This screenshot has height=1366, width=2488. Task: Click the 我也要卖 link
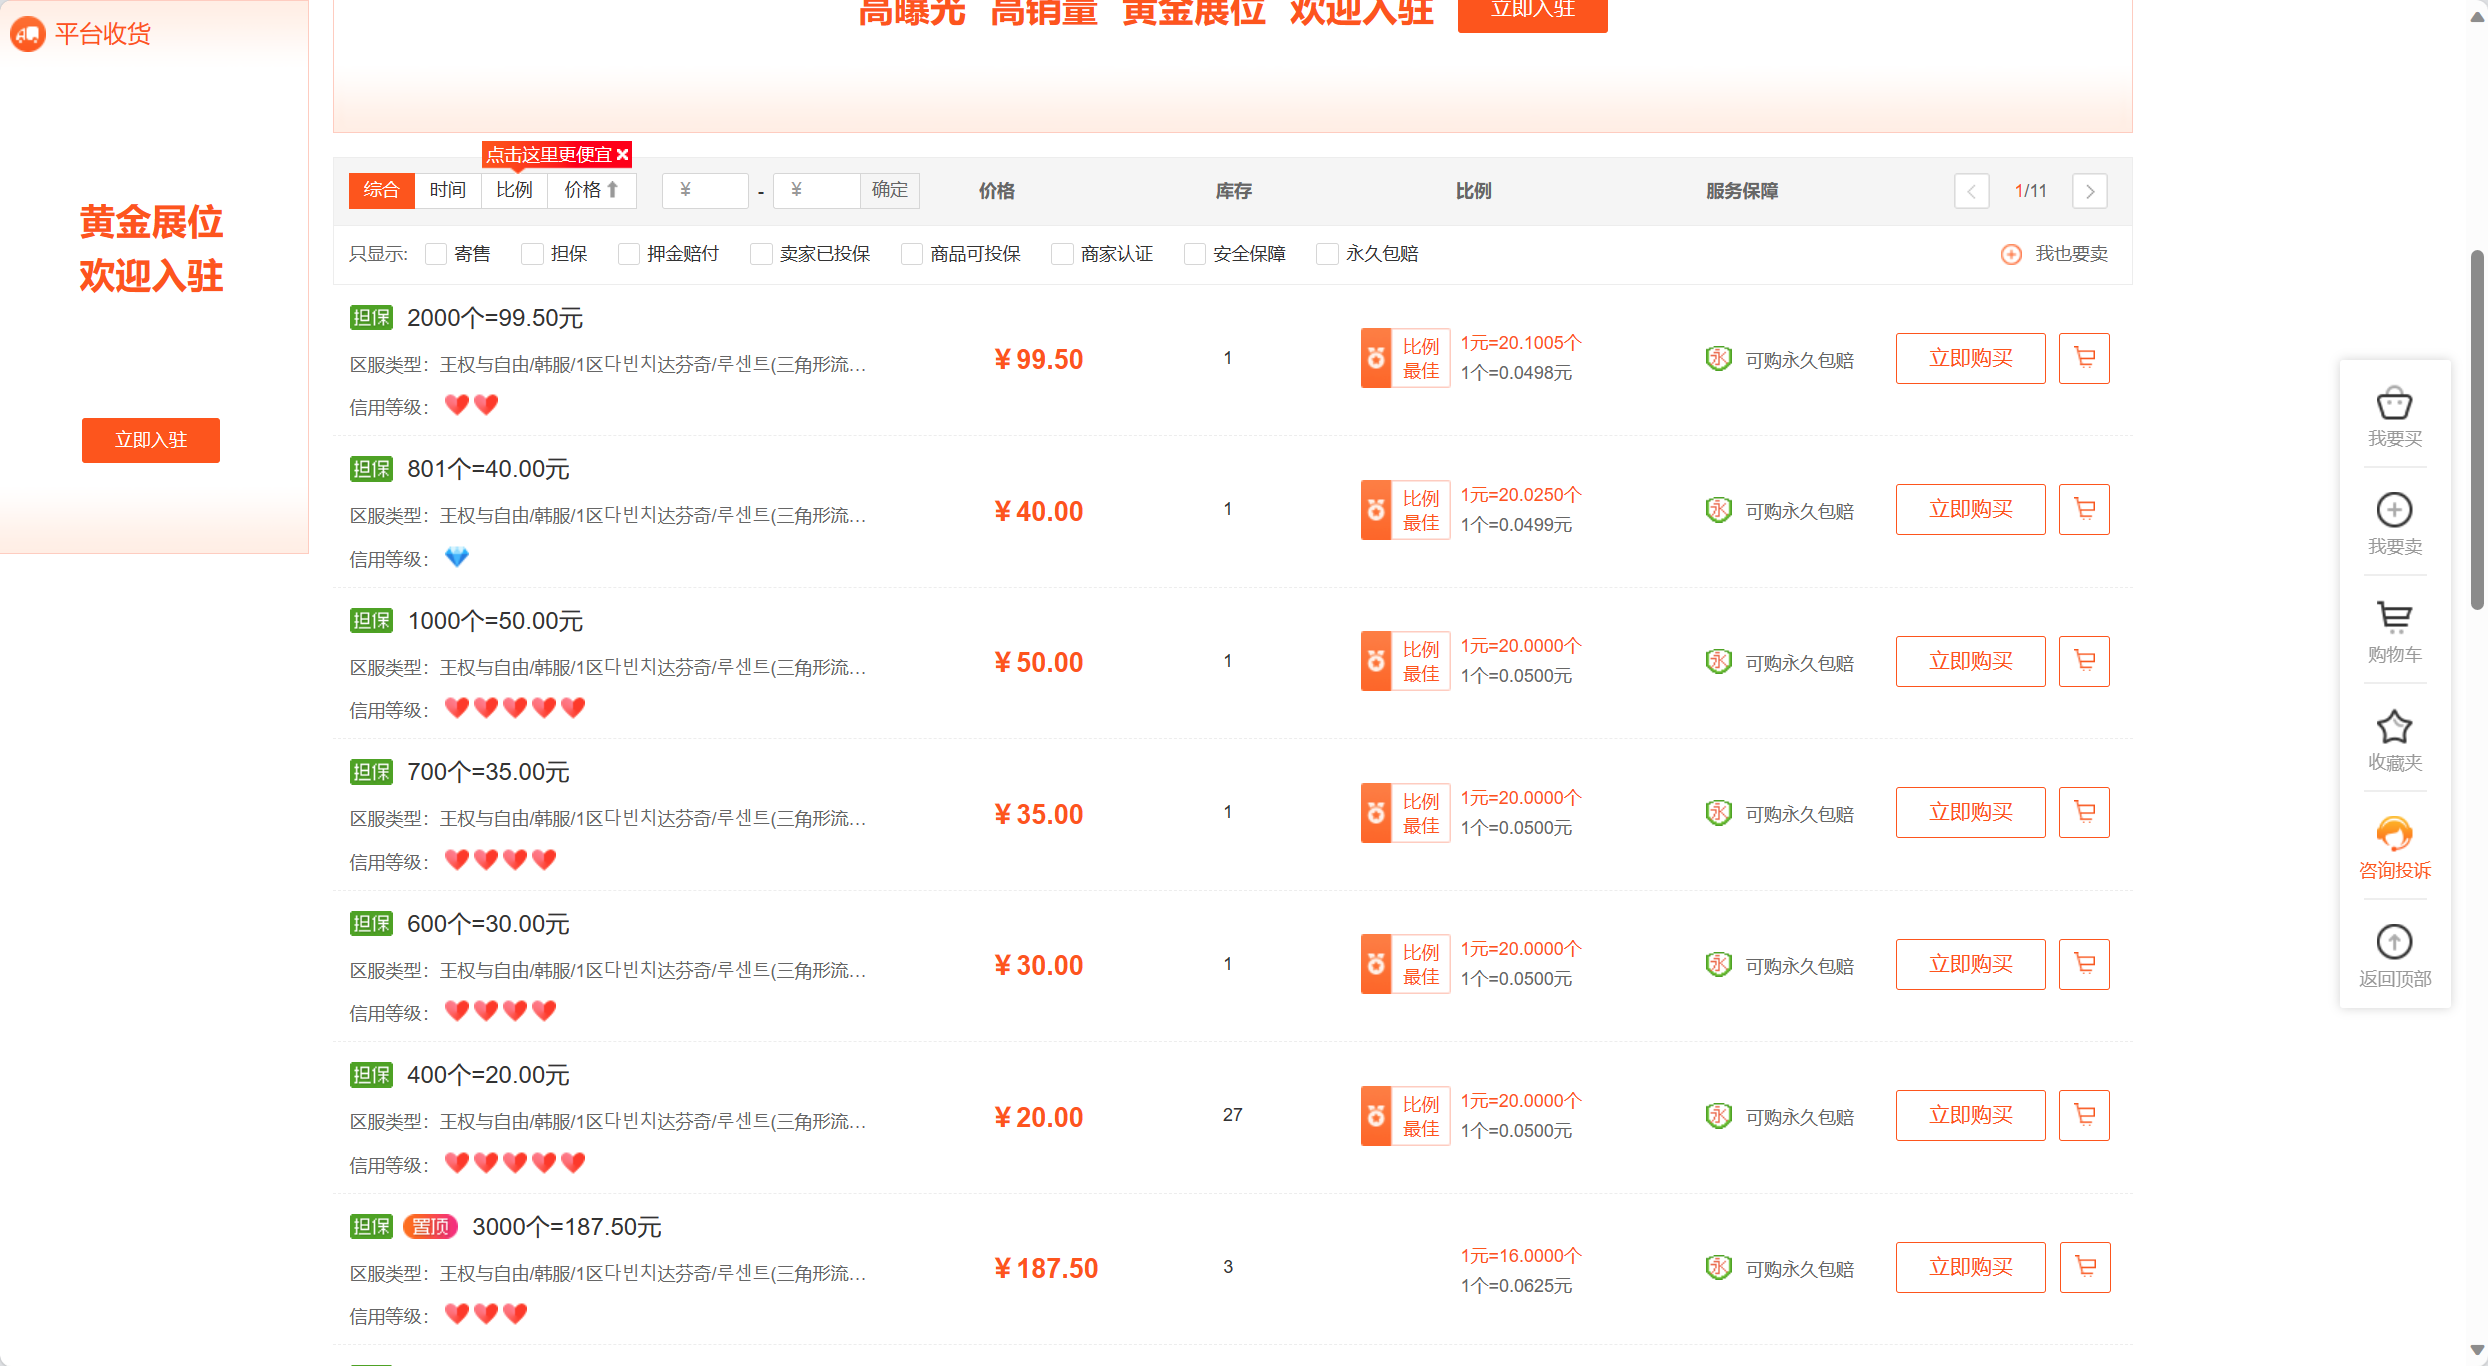pyautogui.click(x=2070, y=254)
